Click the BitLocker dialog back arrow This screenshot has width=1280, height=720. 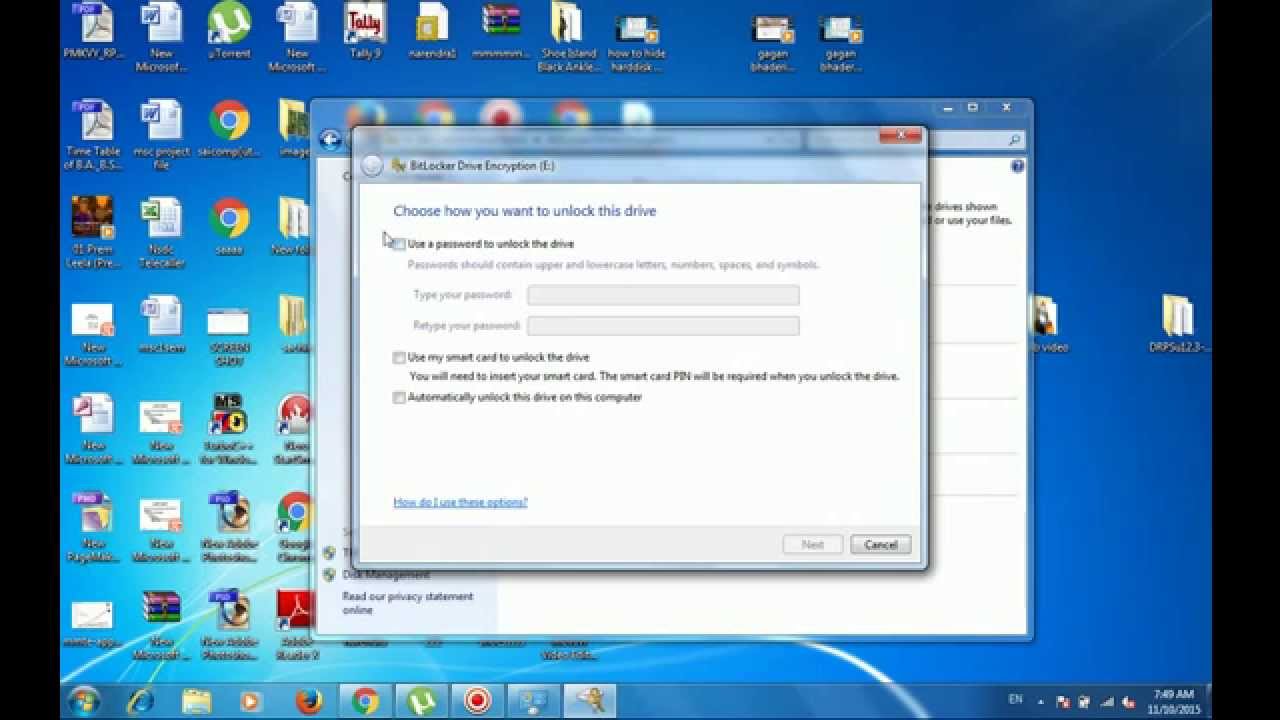372,166
